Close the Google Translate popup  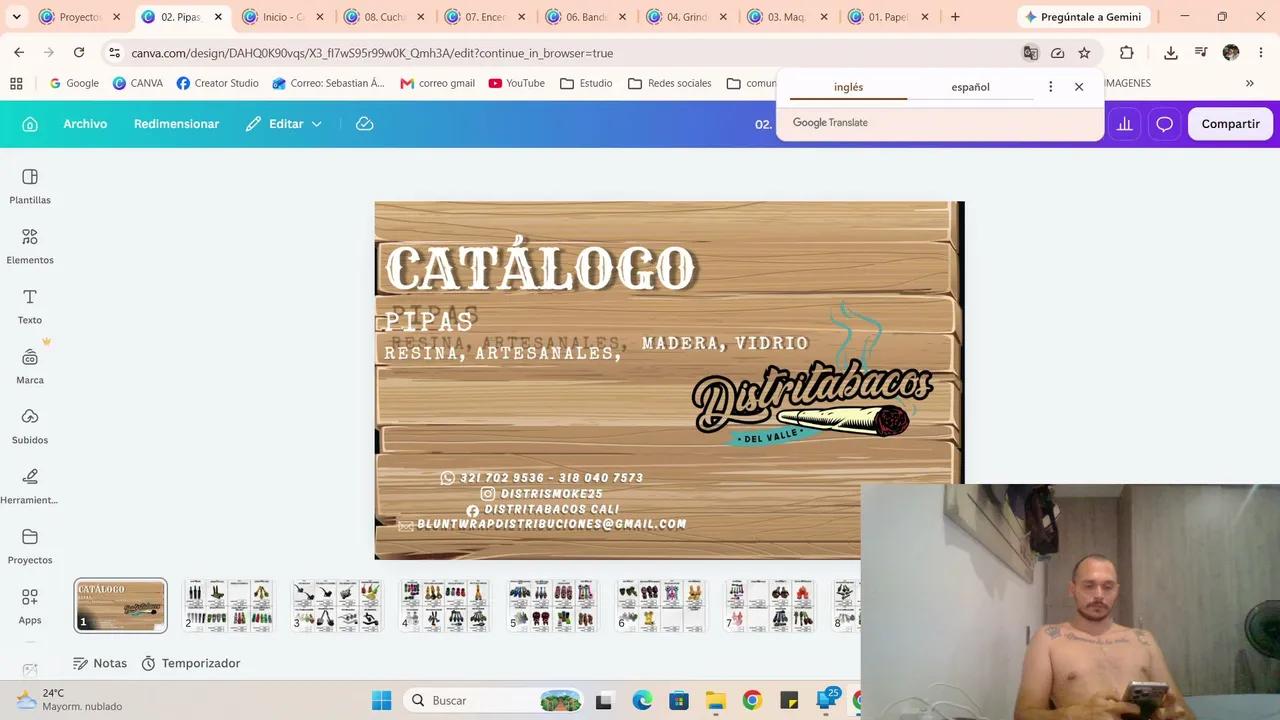click(1079, 87)
